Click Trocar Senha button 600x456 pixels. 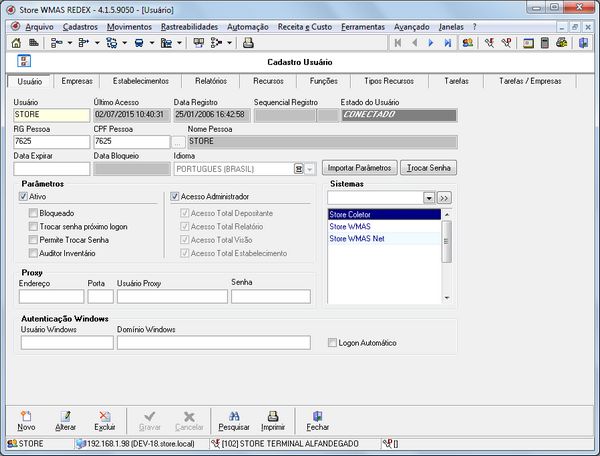(429, 168)
